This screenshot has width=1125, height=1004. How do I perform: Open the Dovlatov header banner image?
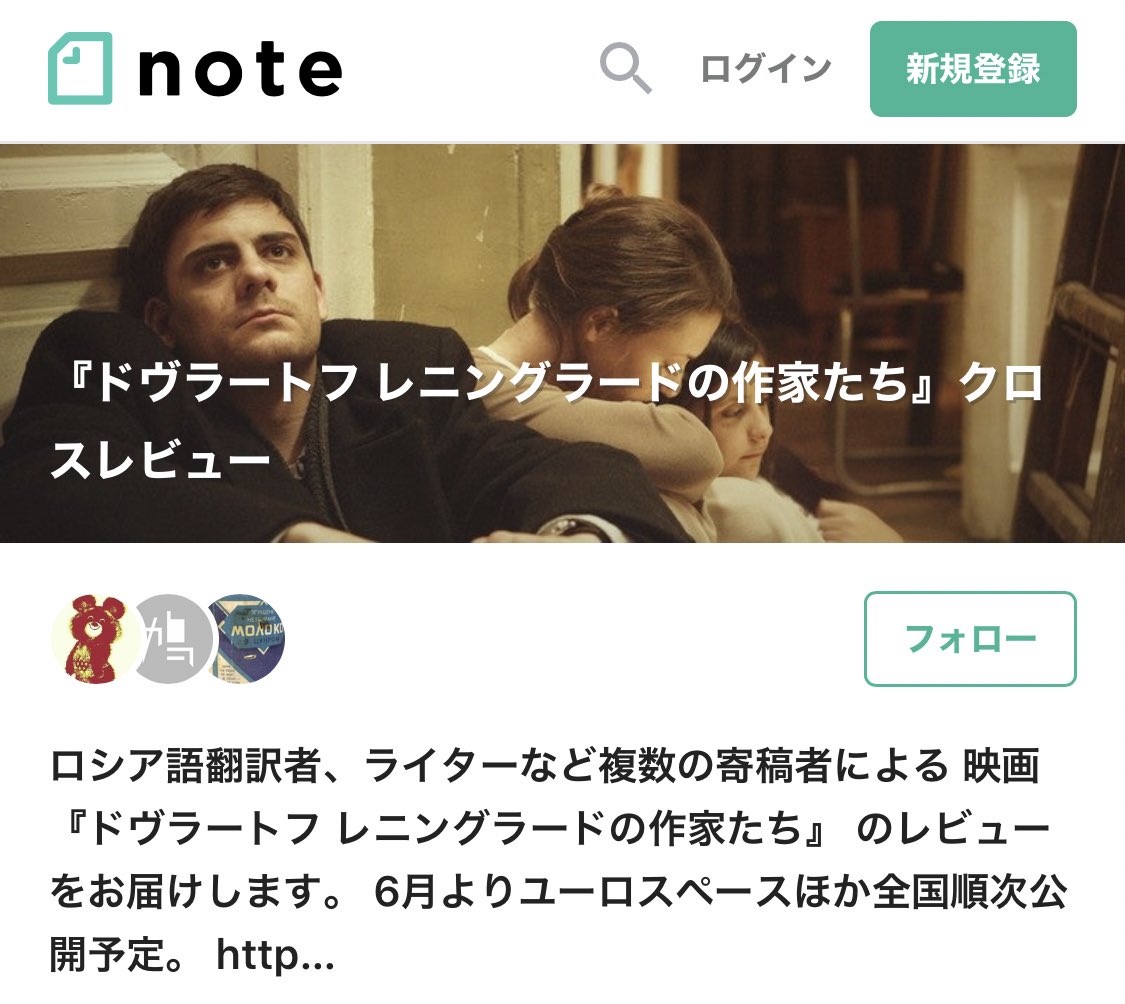point(562,343)
